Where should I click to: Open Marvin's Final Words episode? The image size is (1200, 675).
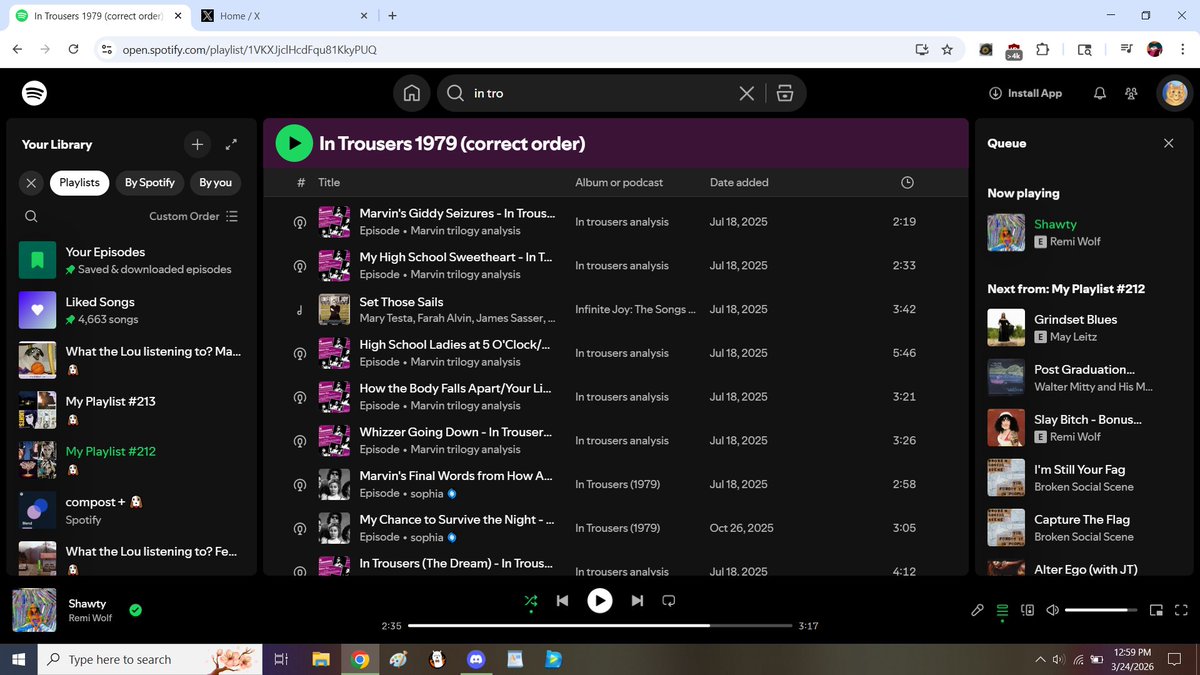456,476
